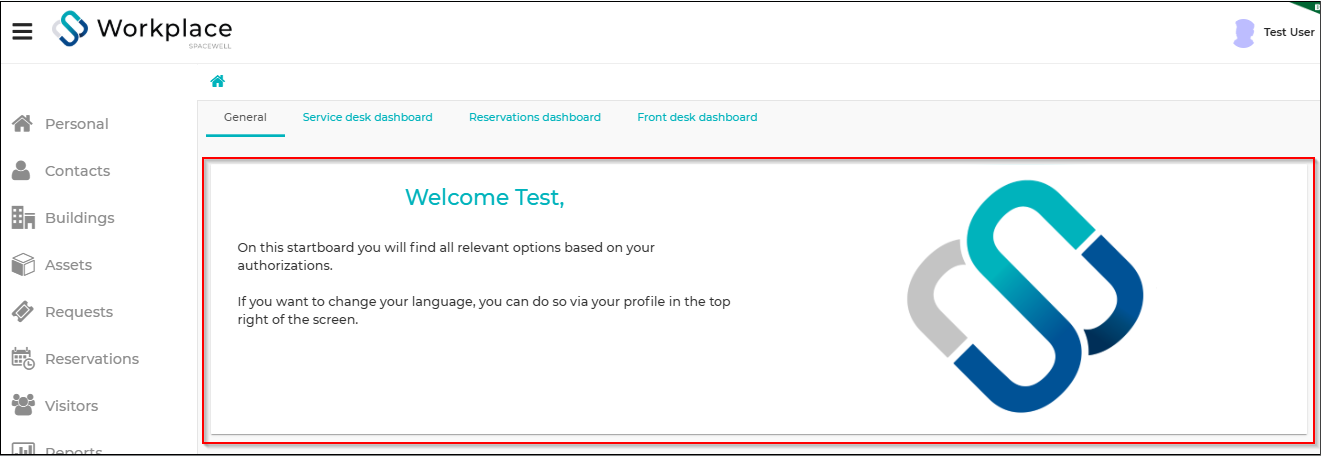Click the large Spacewell logo image
Screen dimensions: 1321x457
1025,297
